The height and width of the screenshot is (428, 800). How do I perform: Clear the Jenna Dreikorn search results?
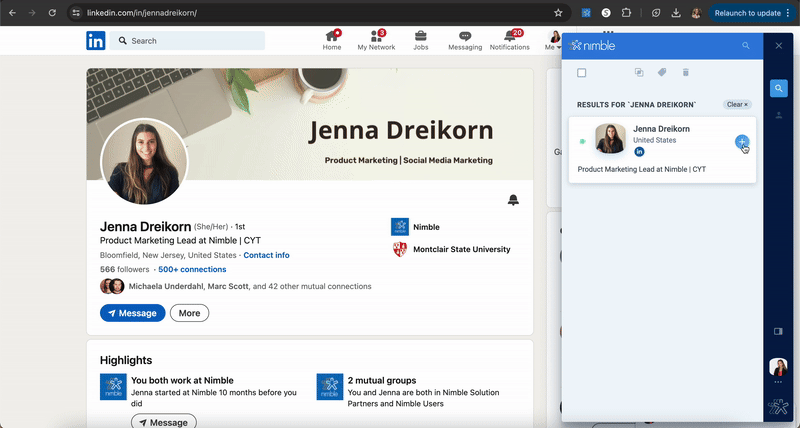pyautogui.click(x=737, y=104)
